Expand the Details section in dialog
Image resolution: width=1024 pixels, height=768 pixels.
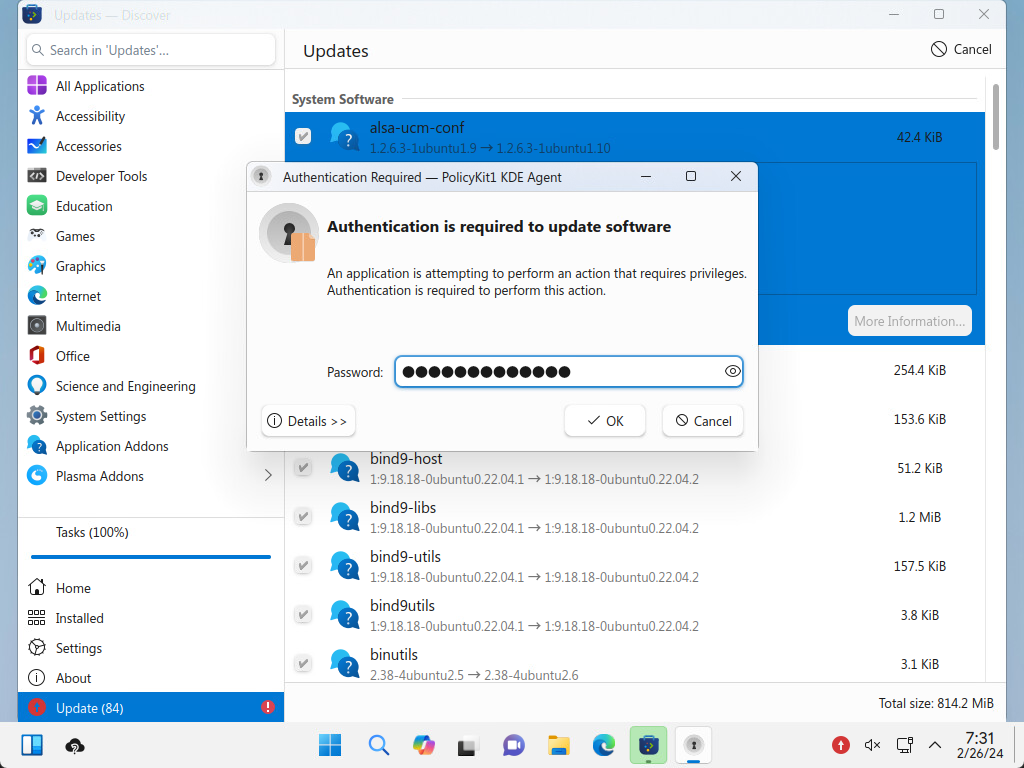click(308, 421)
